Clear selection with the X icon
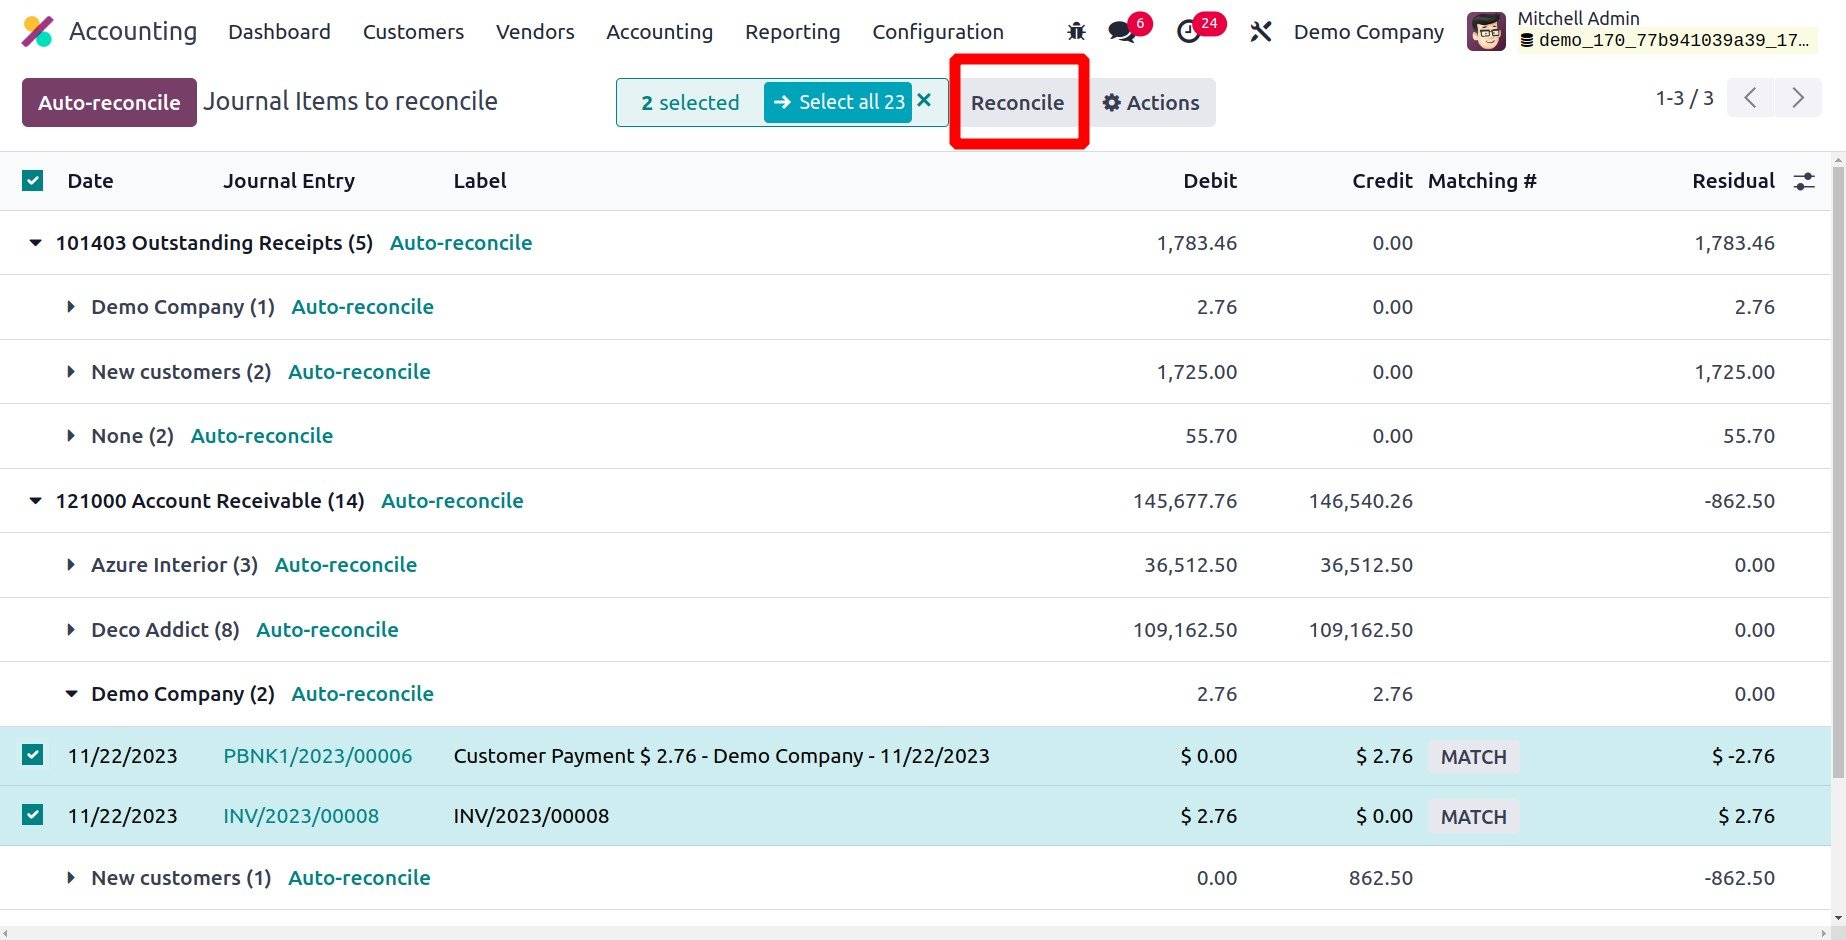This screenshot has width=1846, height=940. [x=925, y=101]
